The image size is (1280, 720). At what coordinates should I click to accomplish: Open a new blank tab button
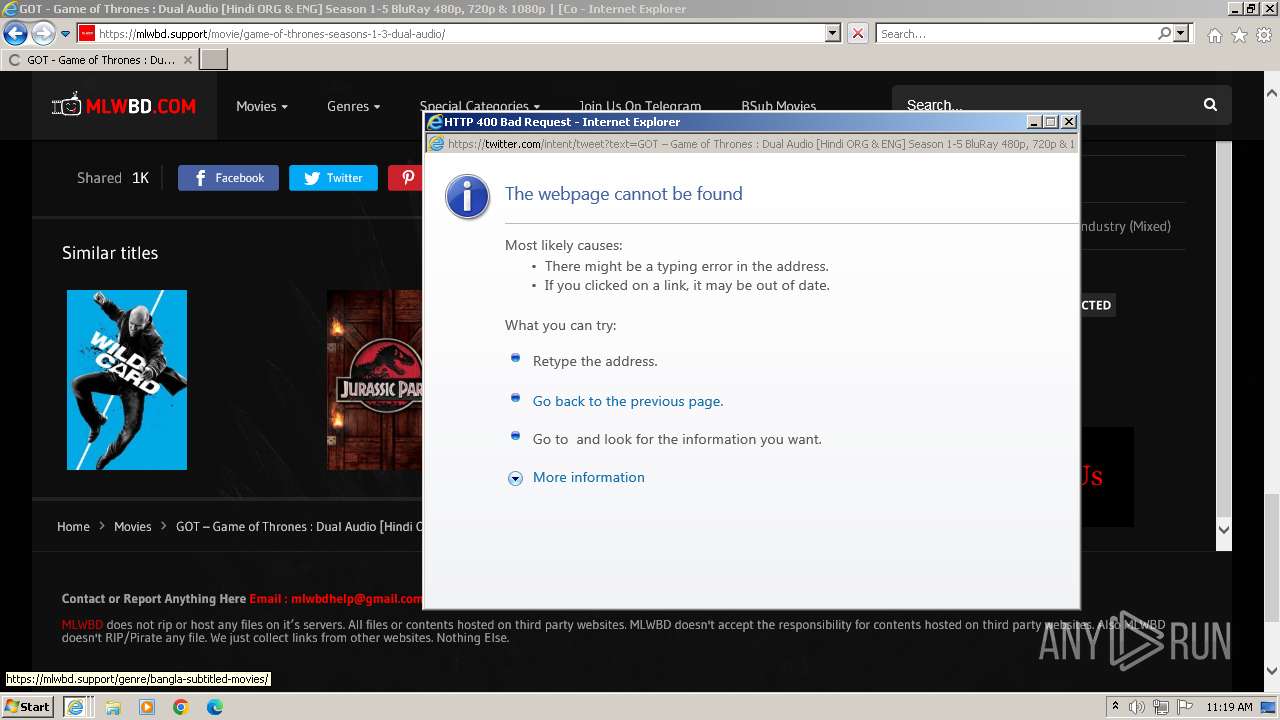point(214,60)
